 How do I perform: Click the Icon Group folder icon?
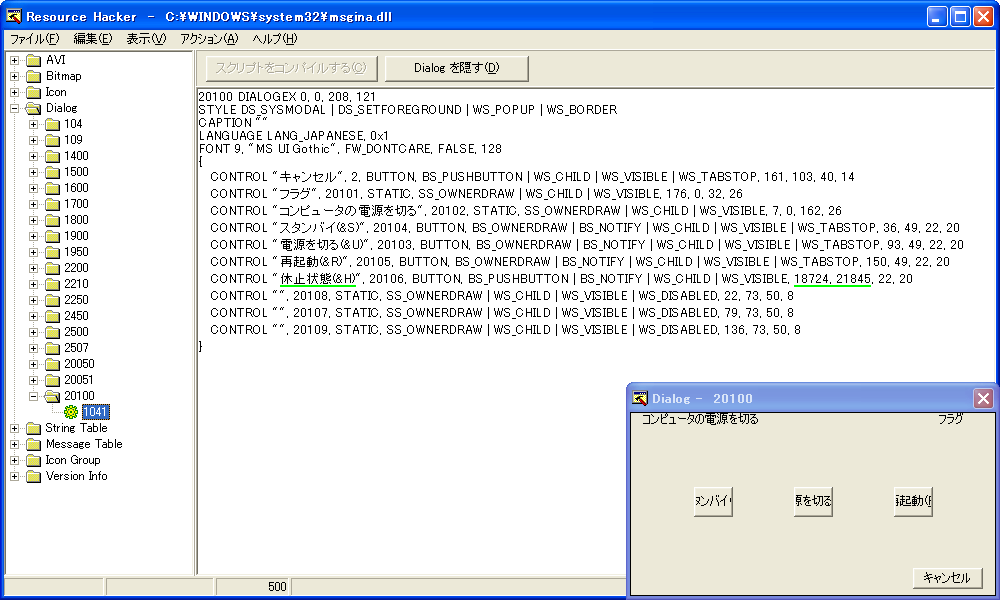click(34, 460)
